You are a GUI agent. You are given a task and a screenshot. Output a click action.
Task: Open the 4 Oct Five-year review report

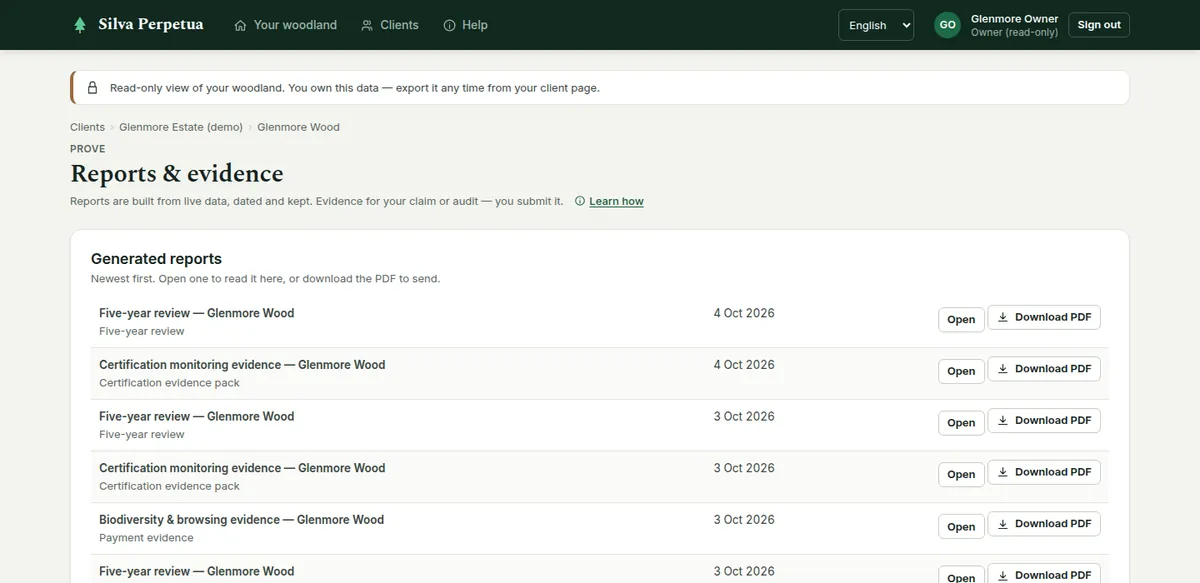click(x=961, y=319)
